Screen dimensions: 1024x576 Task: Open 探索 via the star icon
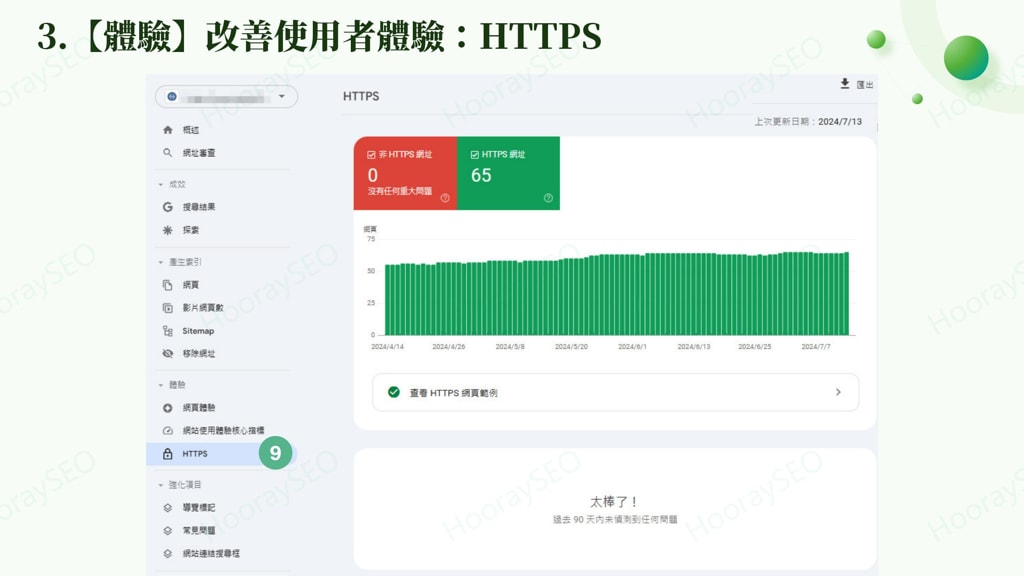(167, 230)
